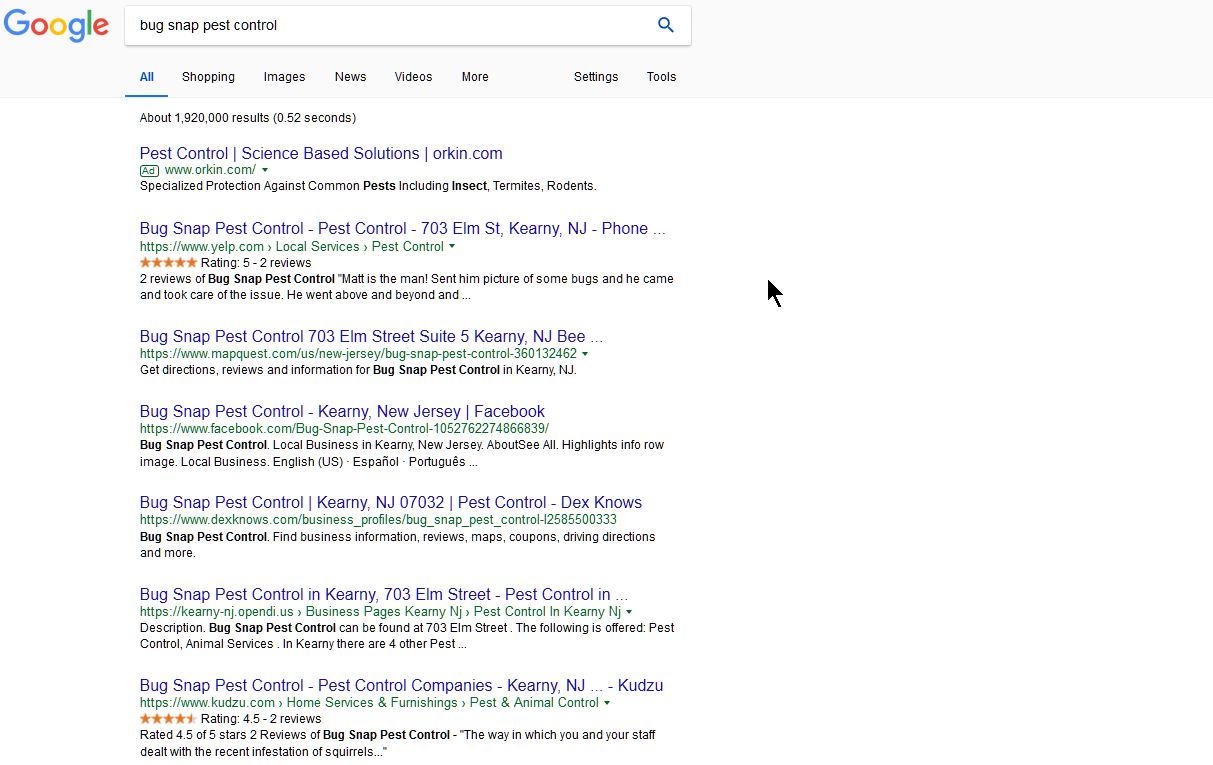1213x765 pixels.
Task: Click the www.orkin.com green URL
Action: click(x=210, y=170)
